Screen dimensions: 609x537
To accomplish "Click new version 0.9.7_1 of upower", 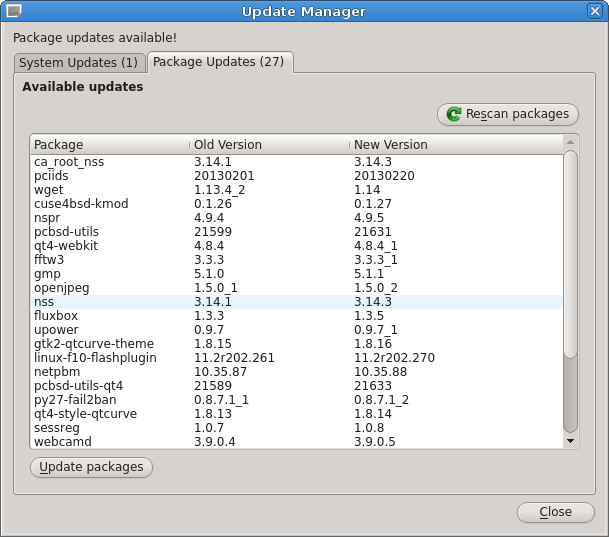I will click(376, 330).
